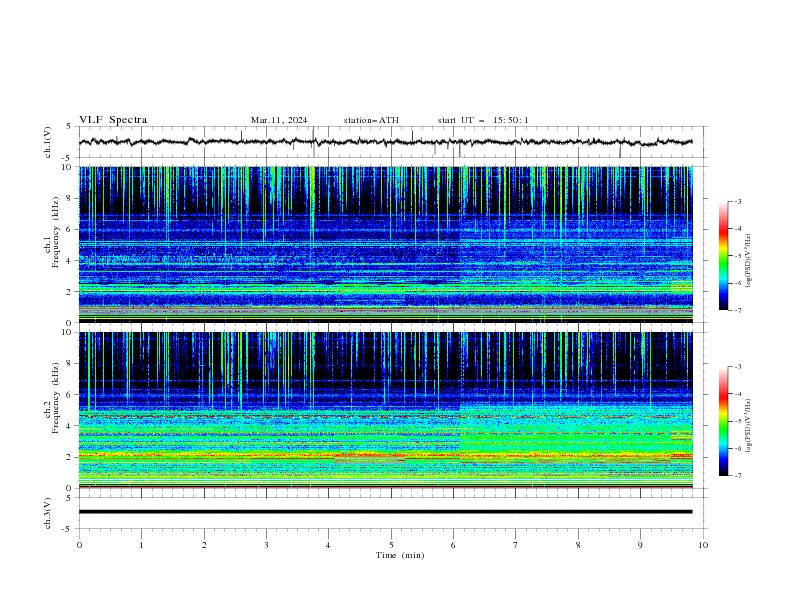Click the ch.1 voltage waveform trace
The width and height of the screenshot is (792, 612).
tap(385, 142)
